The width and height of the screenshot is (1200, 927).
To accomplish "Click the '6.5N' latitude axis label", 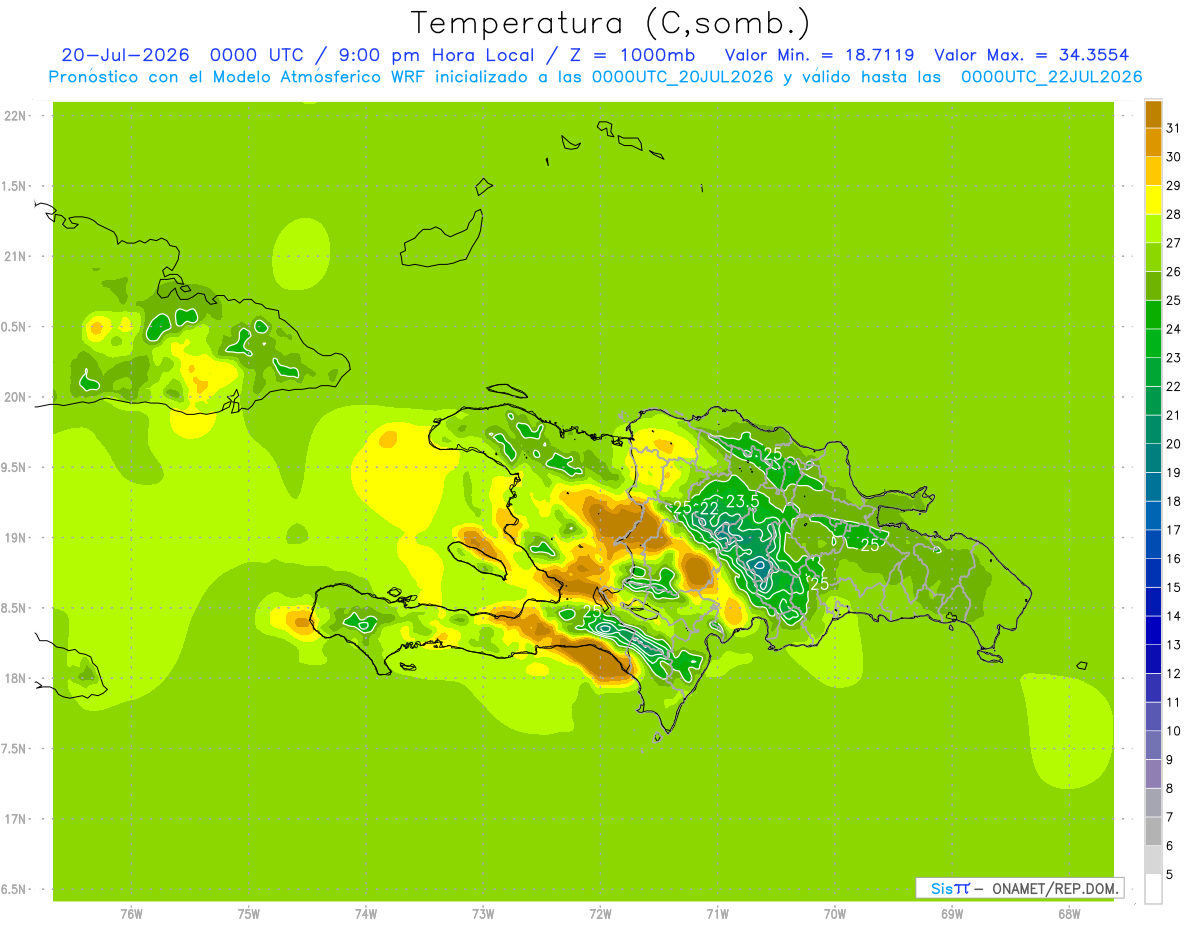I will [x=14, y=889].
